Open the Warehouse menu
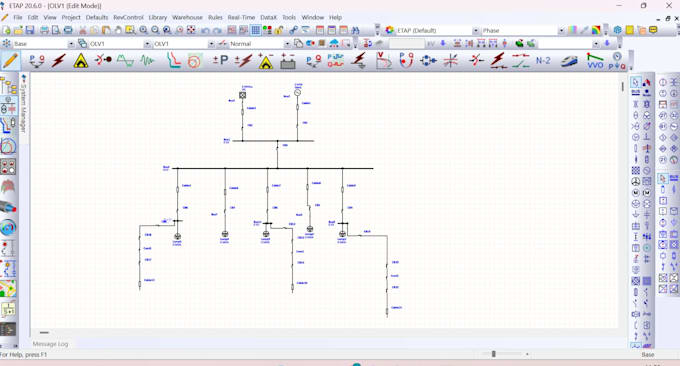The height and width of the screenshot is (366, 680). pyautogui.click(x=187, y=17)
